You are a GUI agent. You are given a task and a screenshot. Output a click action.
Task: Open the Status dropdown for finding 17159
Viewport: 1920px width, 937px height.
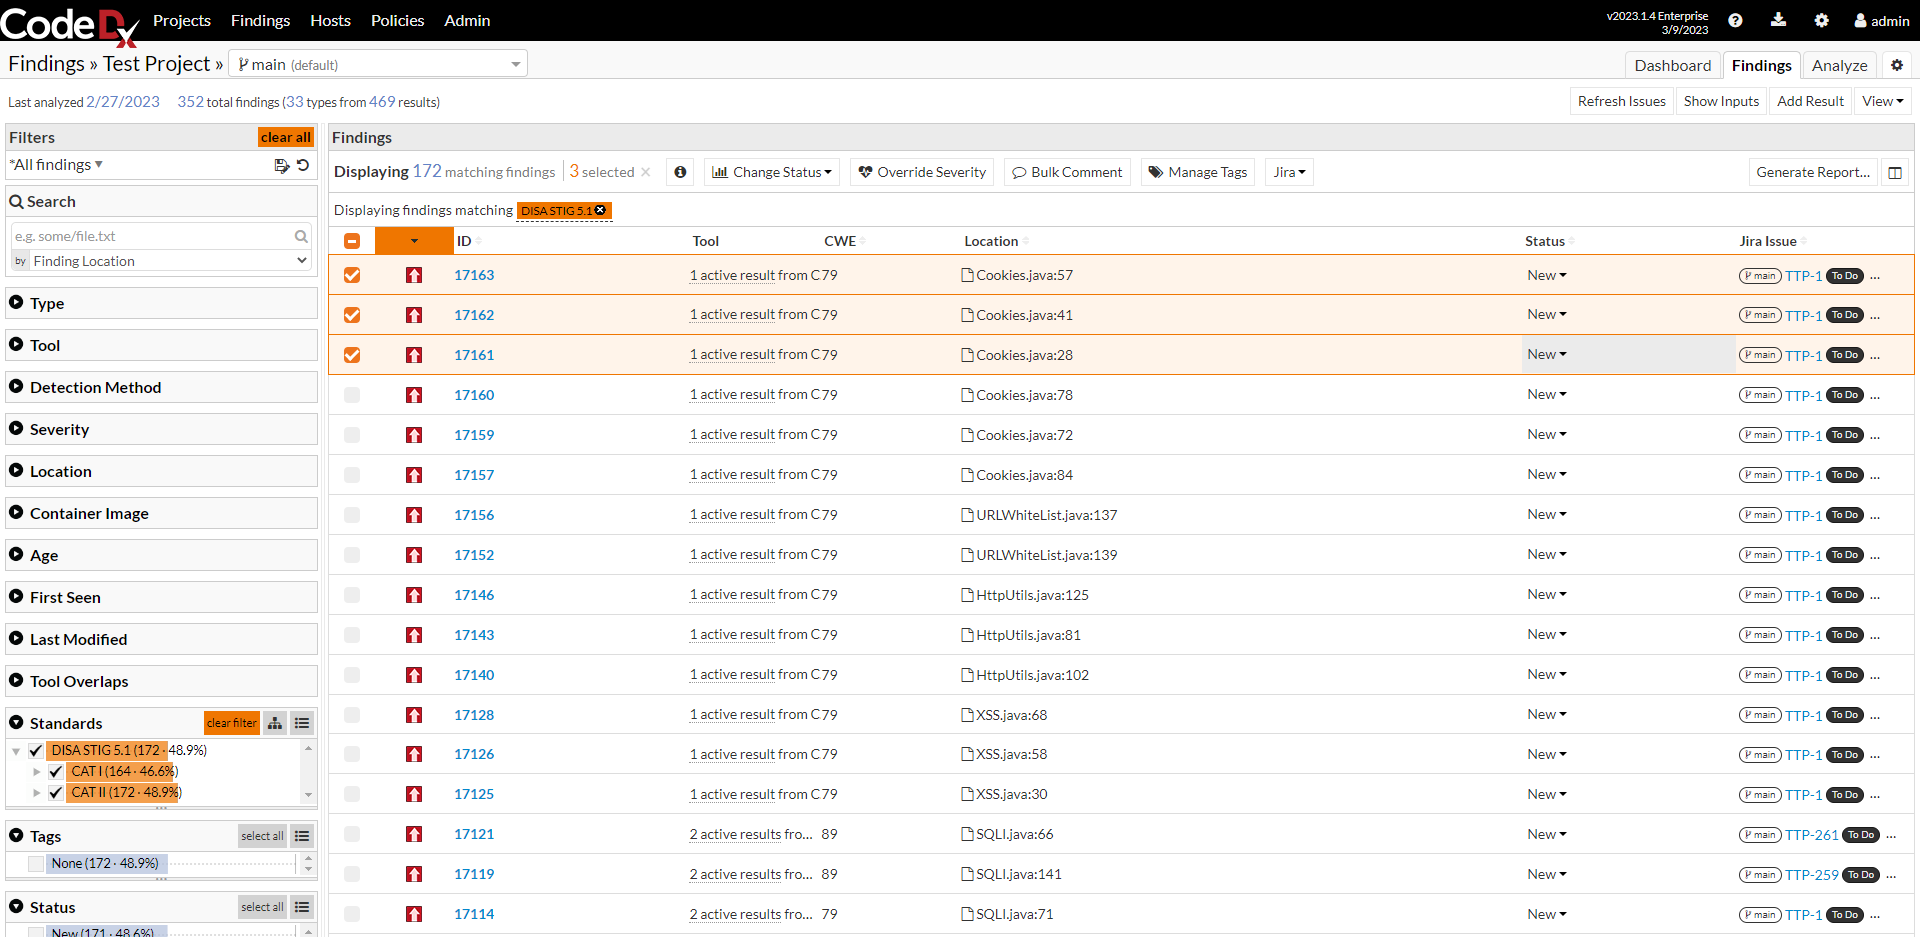[1547, 435]
